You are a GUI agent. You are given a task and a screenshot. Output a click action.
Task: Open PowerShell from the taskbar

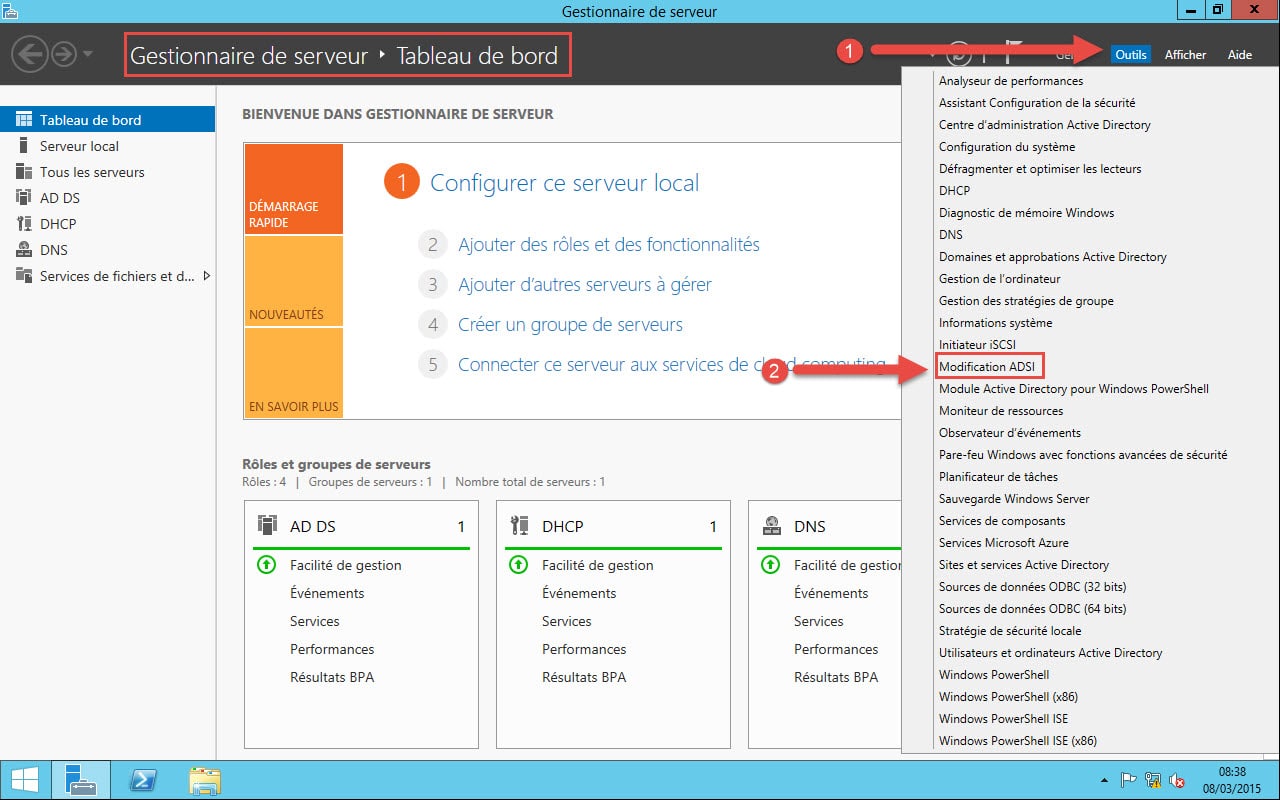142,780
